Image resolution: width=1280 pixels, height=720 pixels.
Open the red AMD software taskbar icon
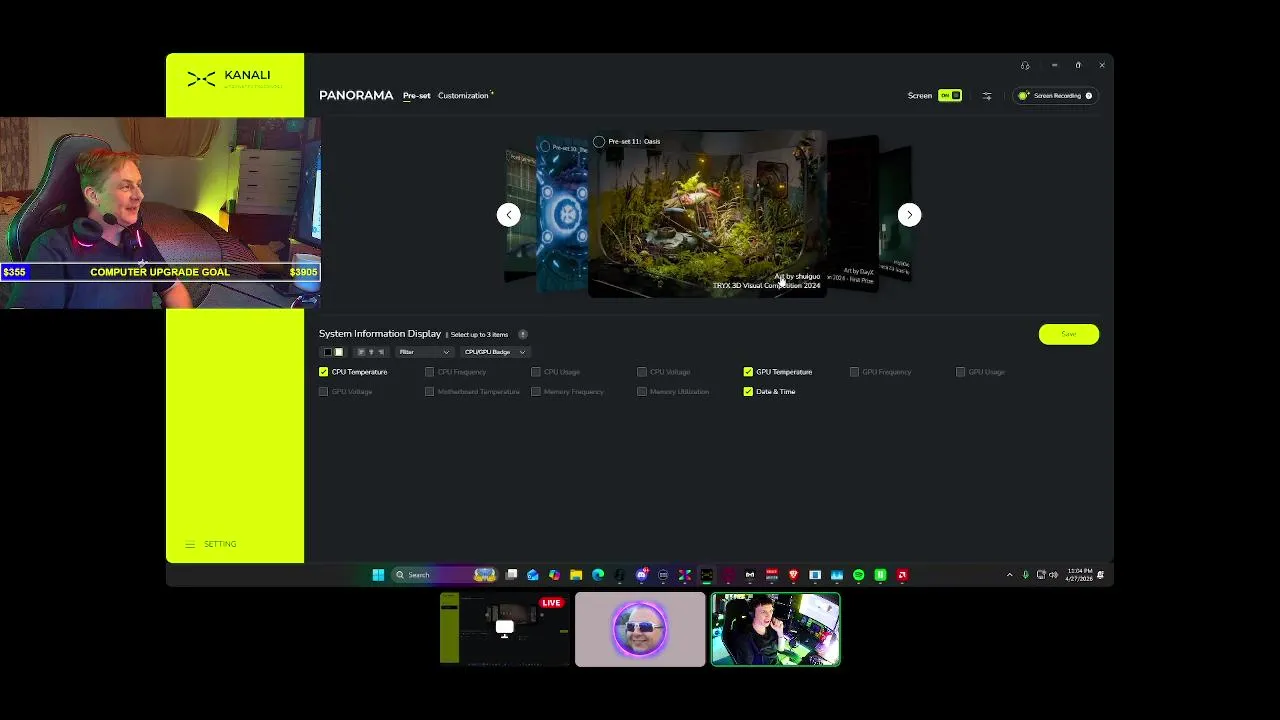[903, 575]
